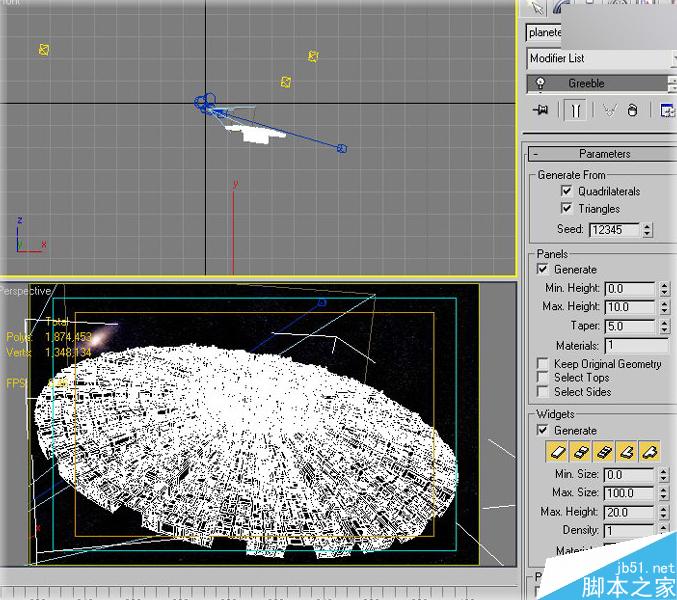Click the Seed value spinner arrows

(647, 230)
